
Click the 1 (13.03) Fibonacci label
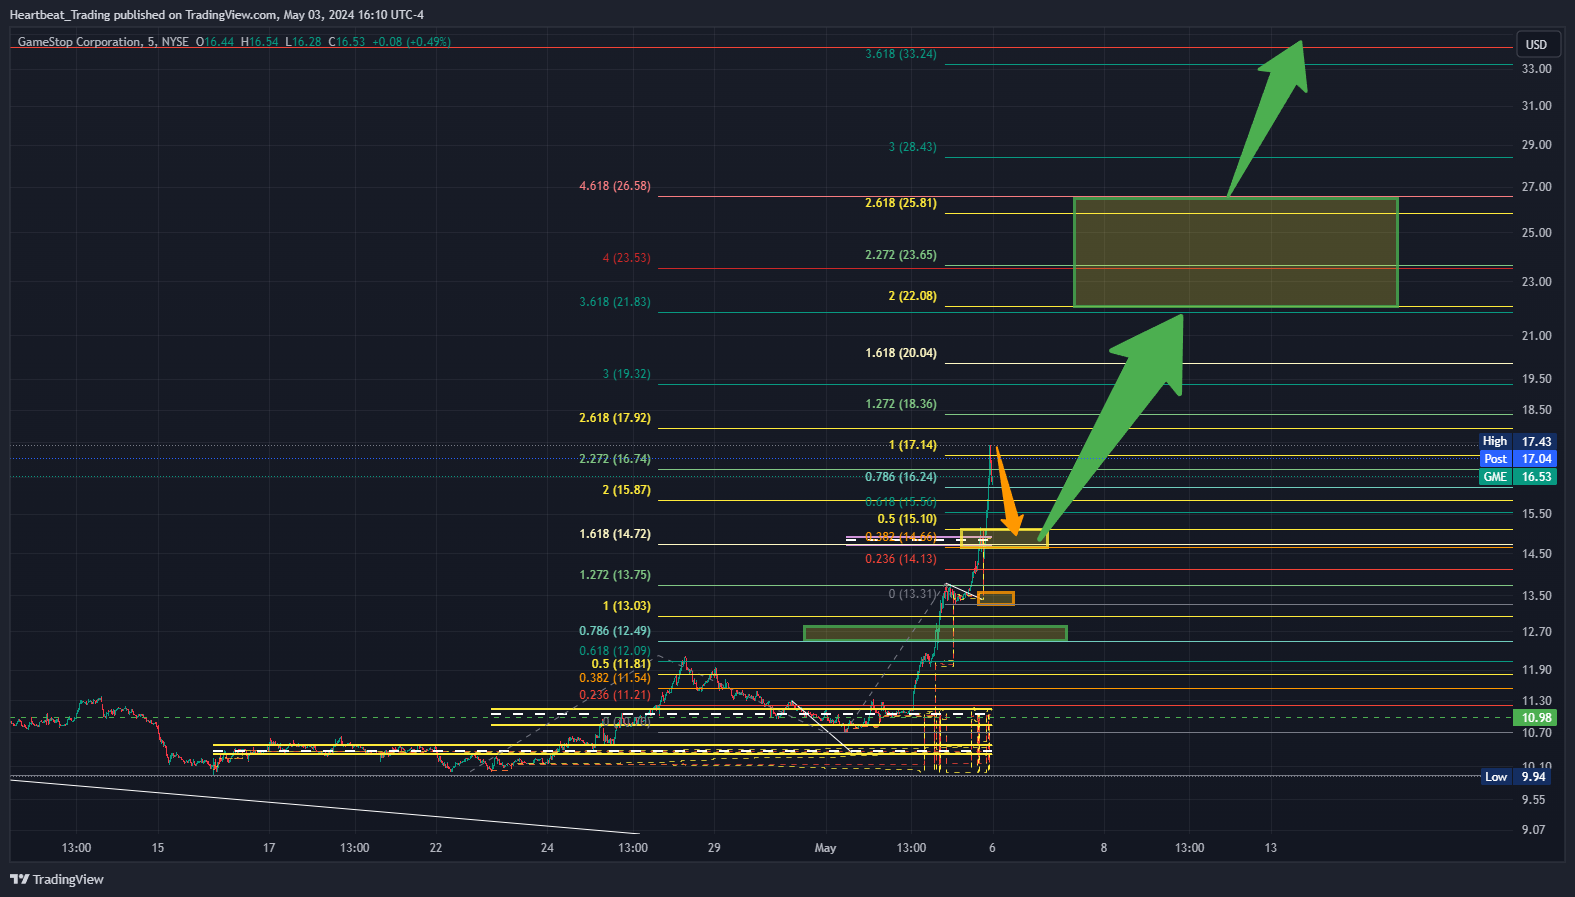pyautogui.click(x=626, y=606)
